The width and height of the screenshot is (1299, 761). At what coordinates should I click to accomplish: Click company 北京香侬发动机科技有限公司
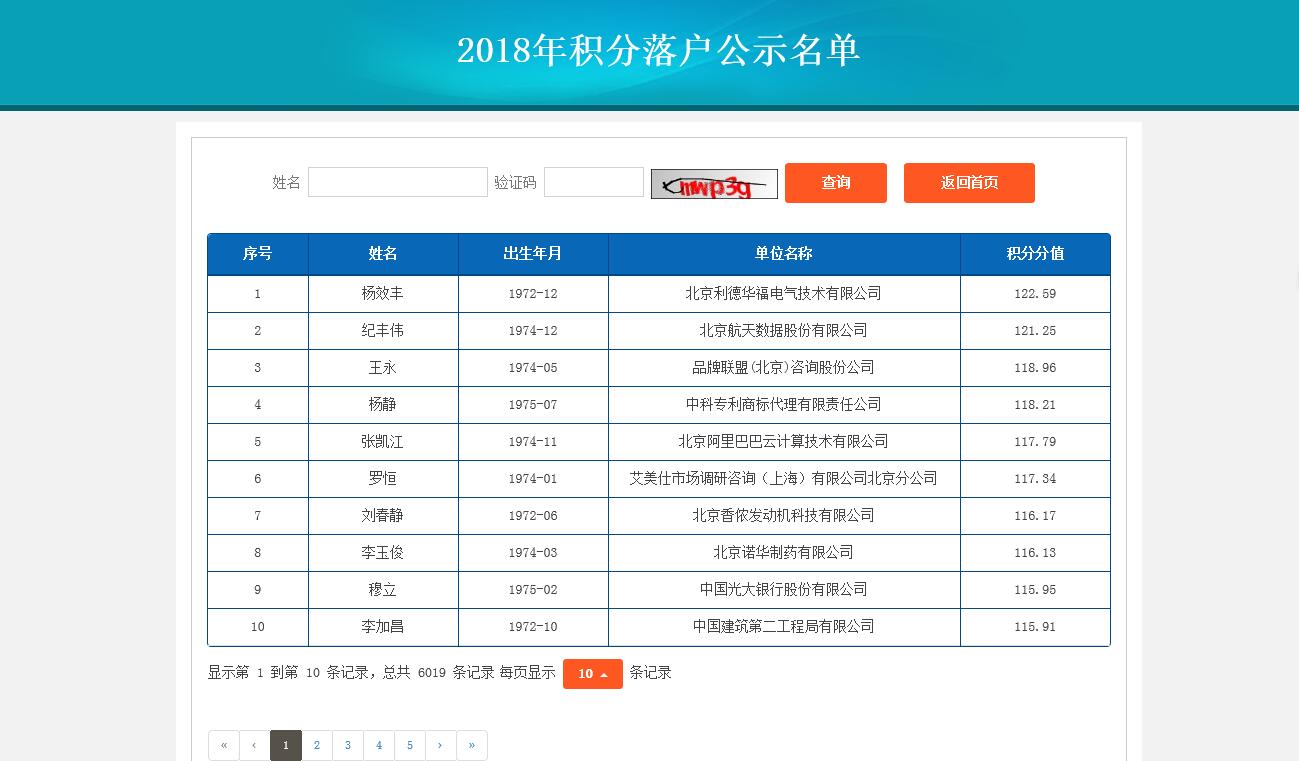click(x=784, y=516)
